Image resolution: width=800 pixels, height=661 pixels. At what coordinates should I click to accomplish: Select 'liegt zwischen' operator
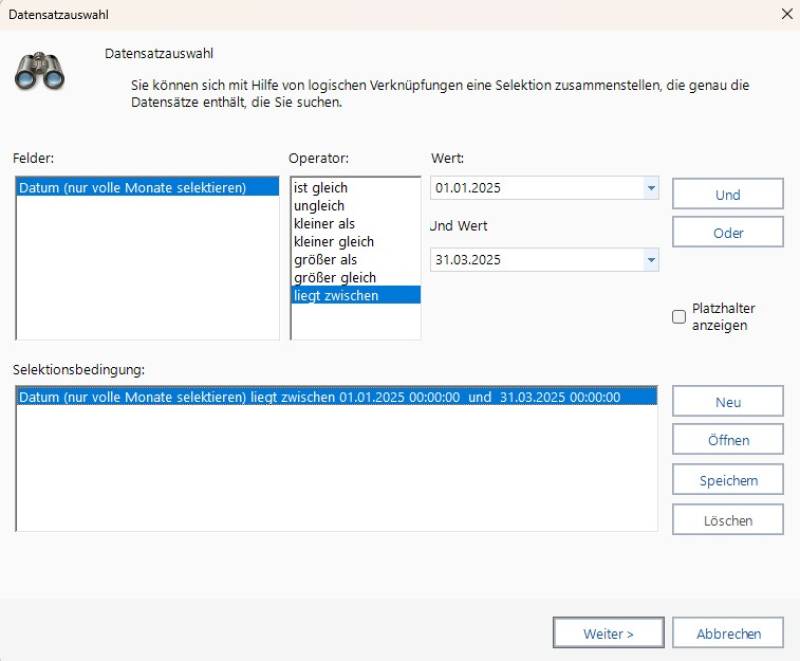[x=335, y=296]
